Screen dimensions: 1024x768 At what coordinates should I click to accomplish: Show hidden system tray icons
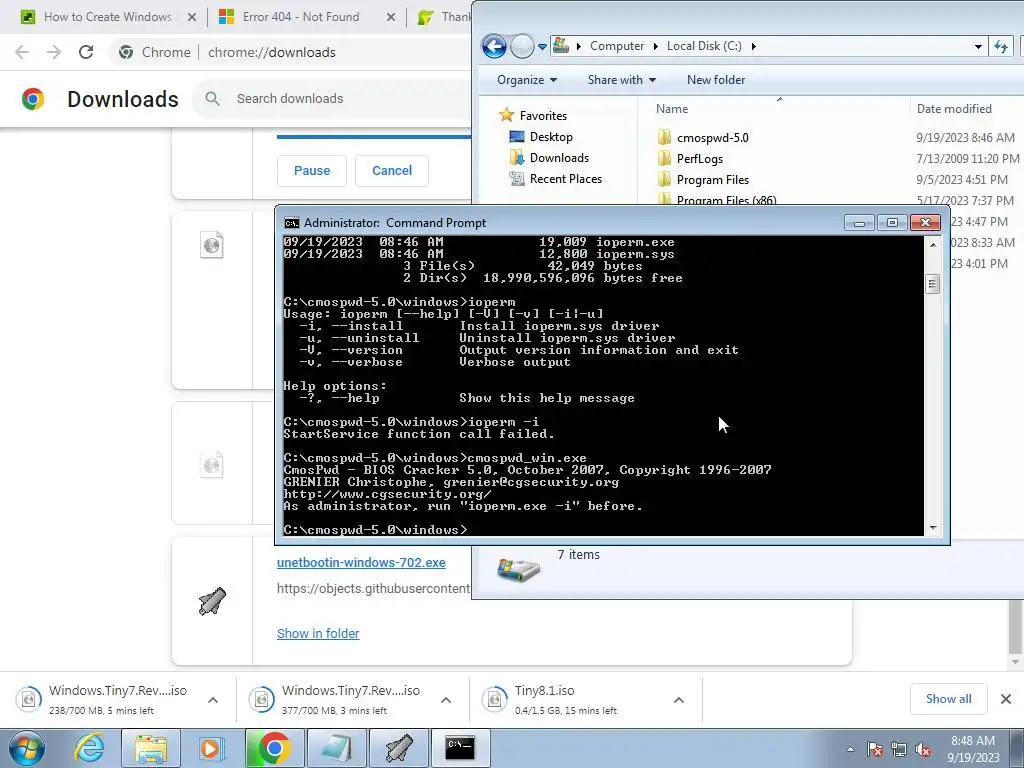(850, 749)
